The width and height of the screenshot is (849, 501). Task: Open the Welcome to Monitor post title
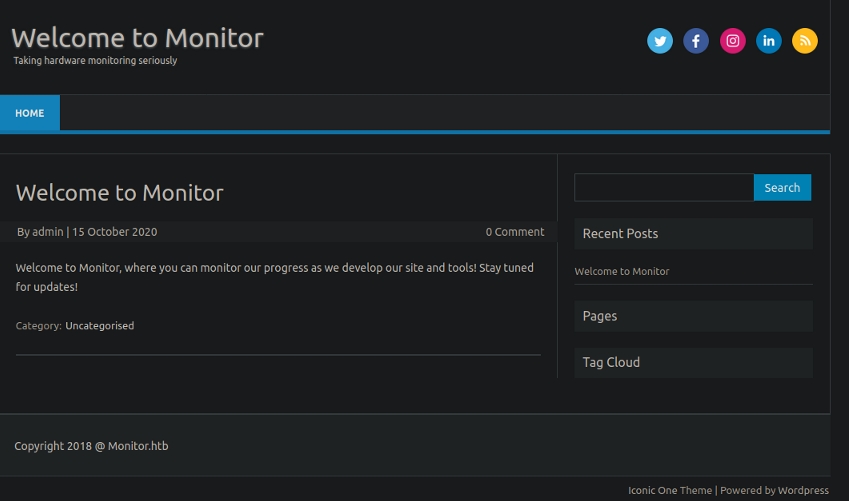(x=120, y=193)
